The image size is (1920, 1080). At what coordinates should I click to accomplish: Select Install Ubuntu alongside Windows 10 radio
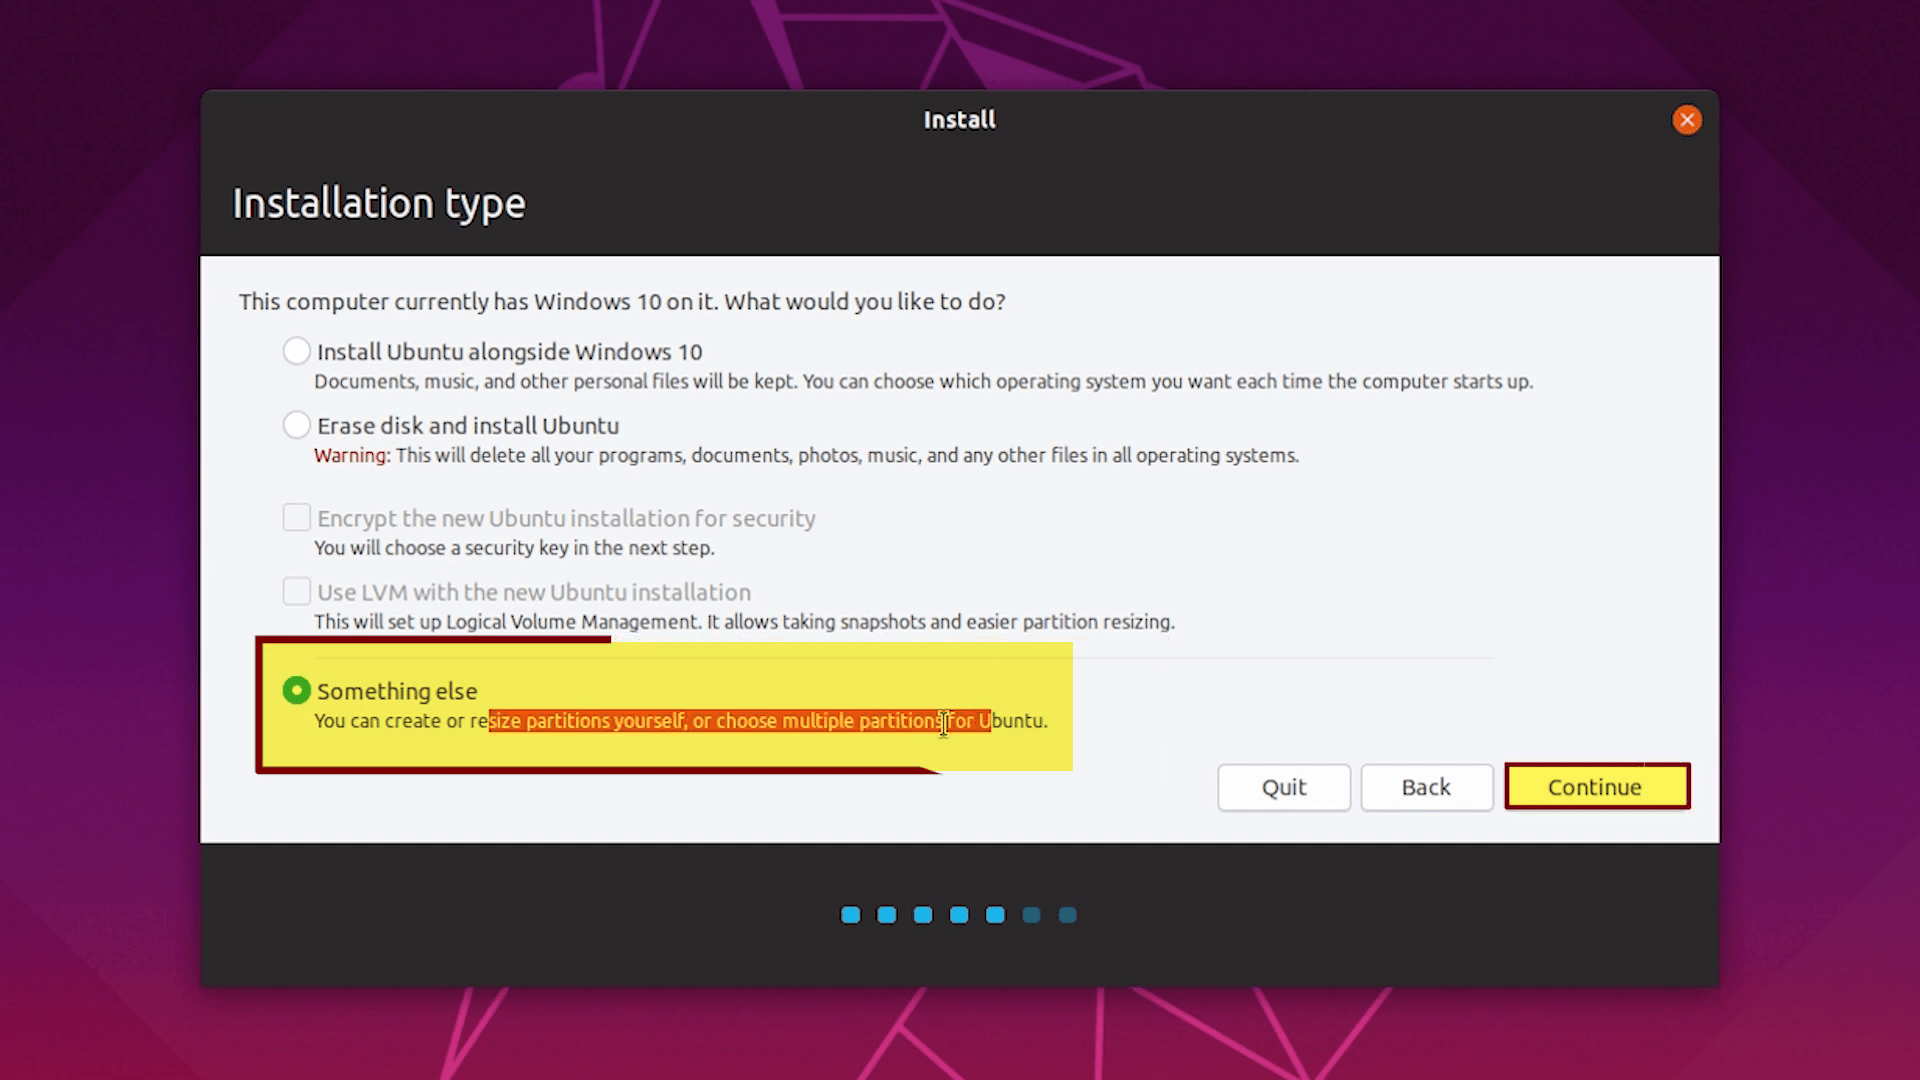click(296, 351)
